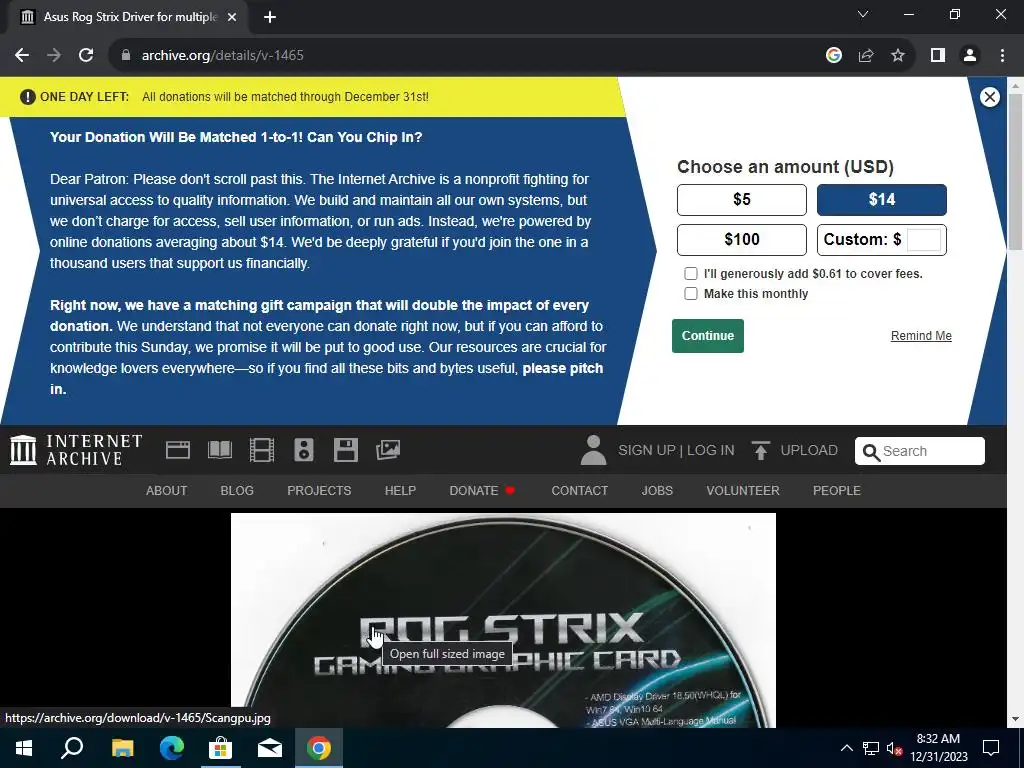The image size is (1024, 768).
Task: Open the Web (Wayback) media icon
Action: tap(178, 450)
